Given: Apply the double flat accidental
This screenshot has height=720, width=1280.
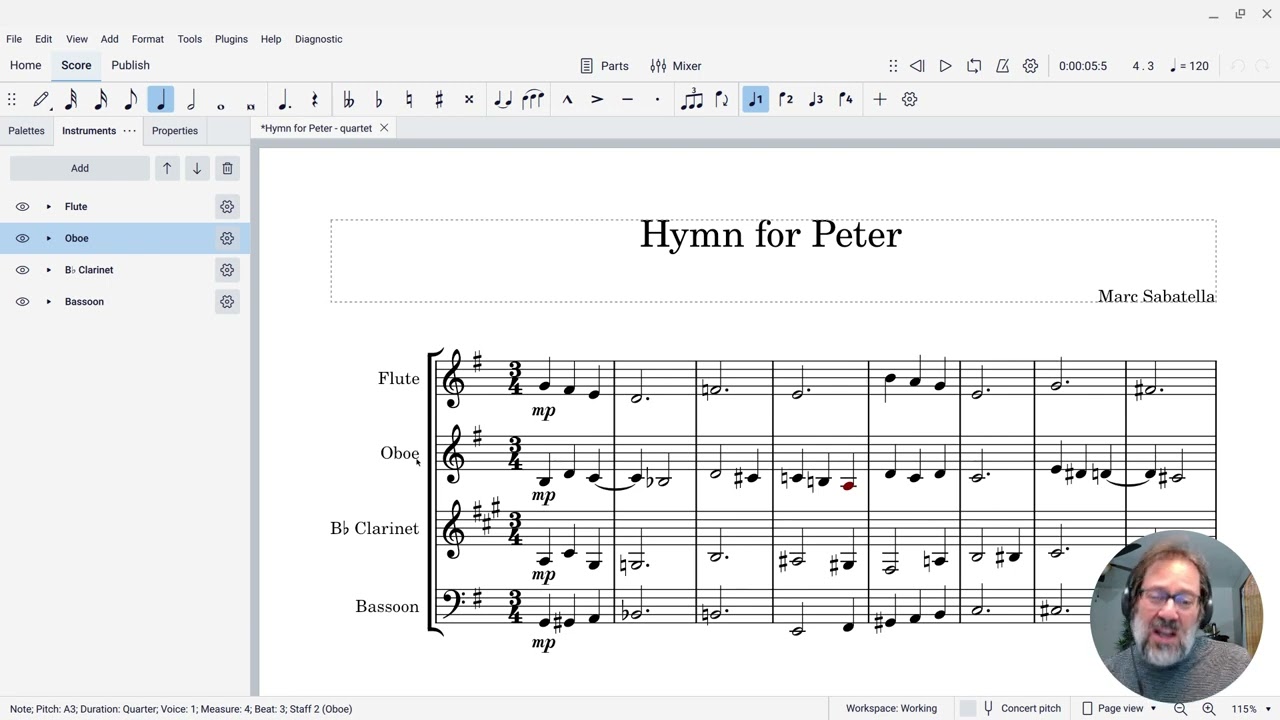Looking at the screenshot, I should tap(348, 99).
